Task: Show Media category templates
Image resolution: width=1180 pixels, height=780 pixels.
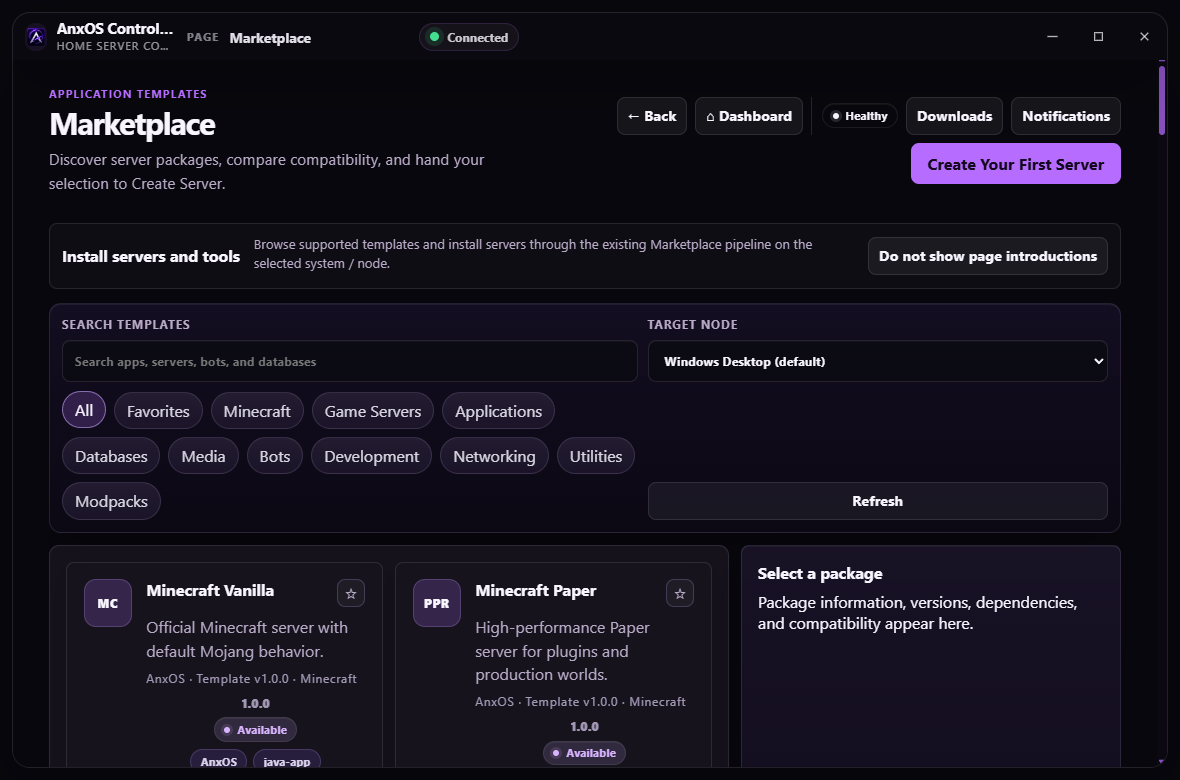Action: pyautogui.click(x=203, y=456)
